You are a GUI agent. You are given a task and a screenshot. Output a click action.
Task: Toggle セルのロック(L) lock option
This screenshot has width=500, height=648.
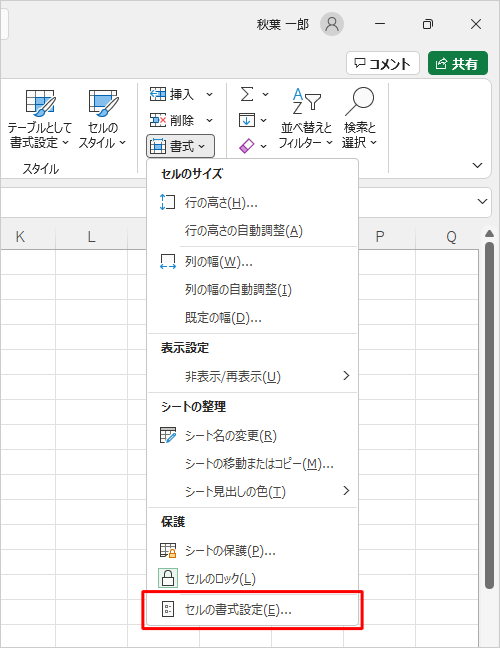point(252,579)
